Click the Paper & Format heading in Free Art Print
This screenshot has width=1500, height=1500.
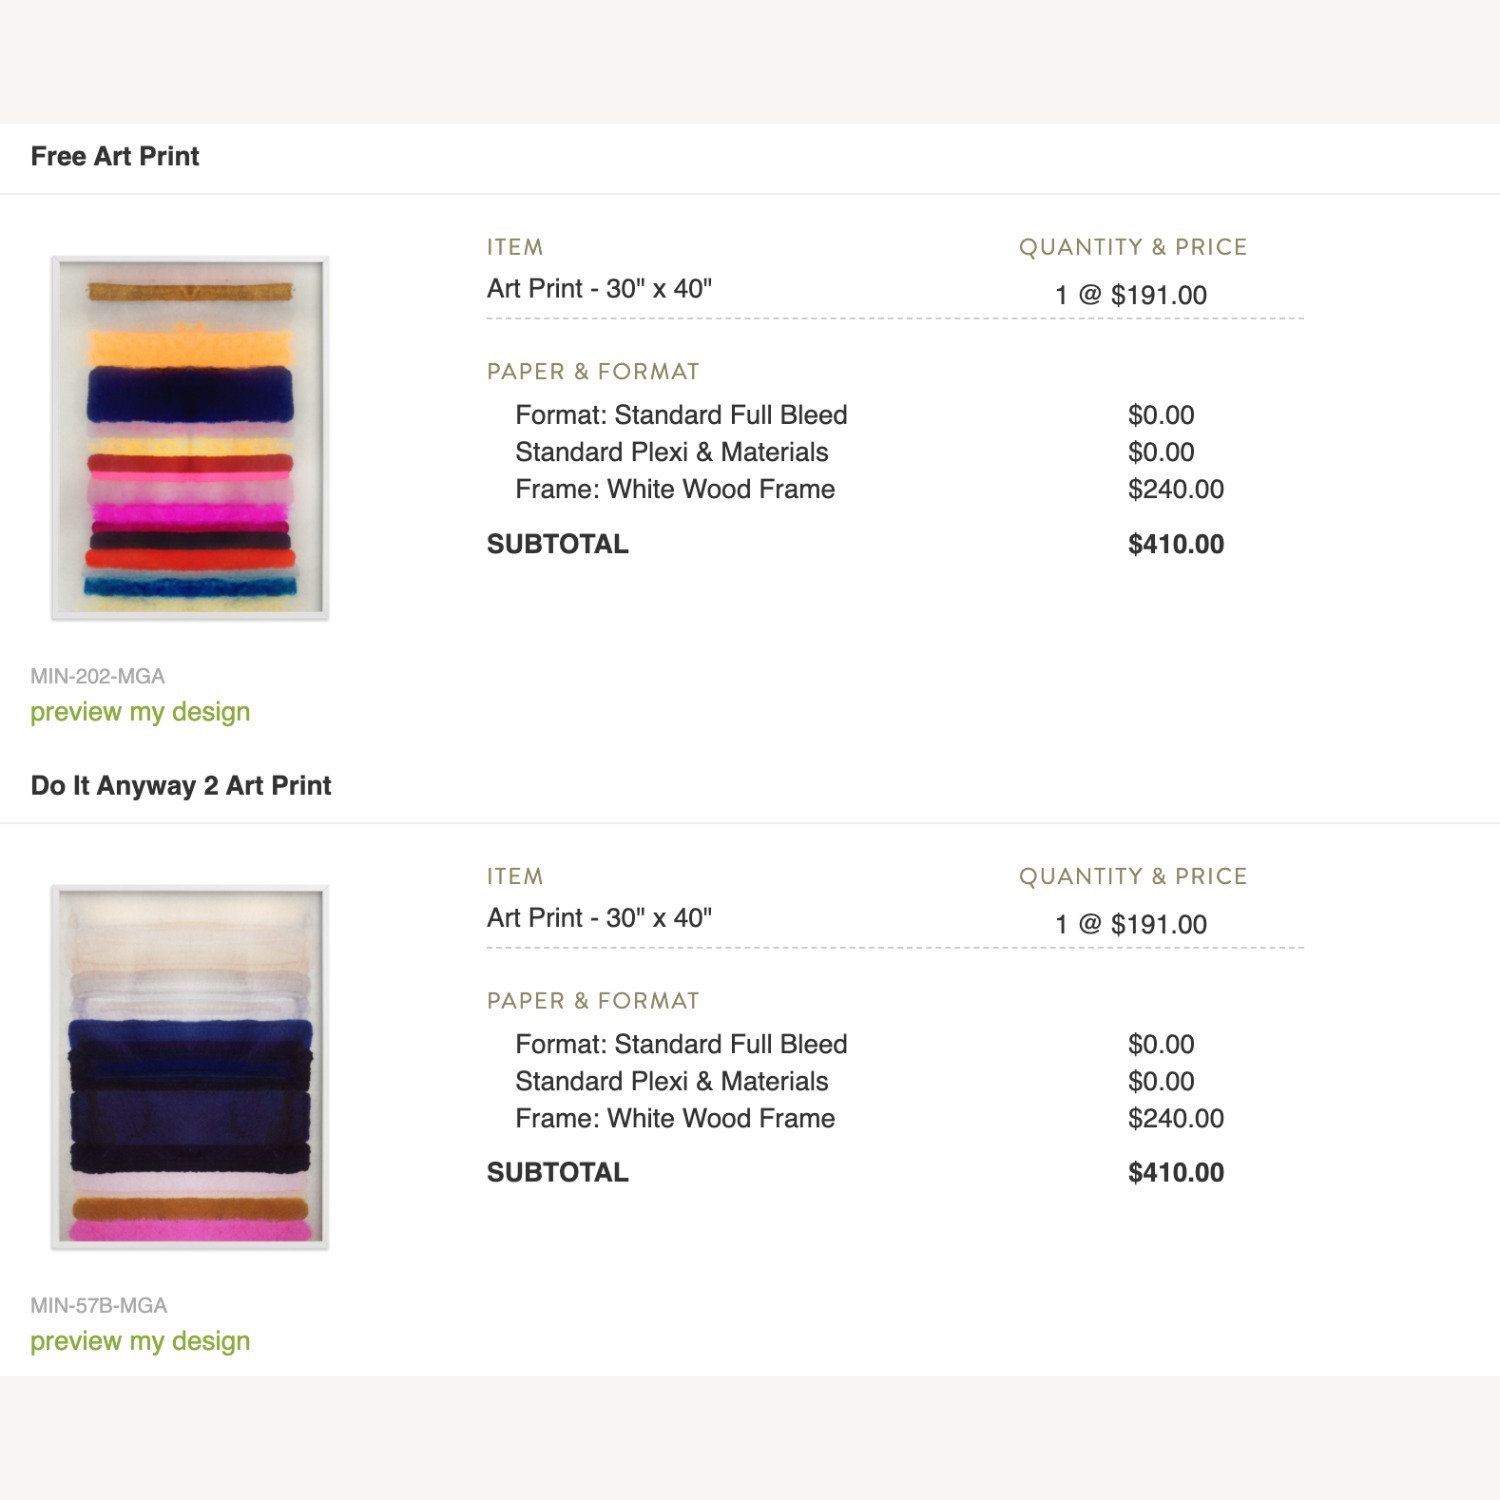pyautogui.click(x=593, y=372)
